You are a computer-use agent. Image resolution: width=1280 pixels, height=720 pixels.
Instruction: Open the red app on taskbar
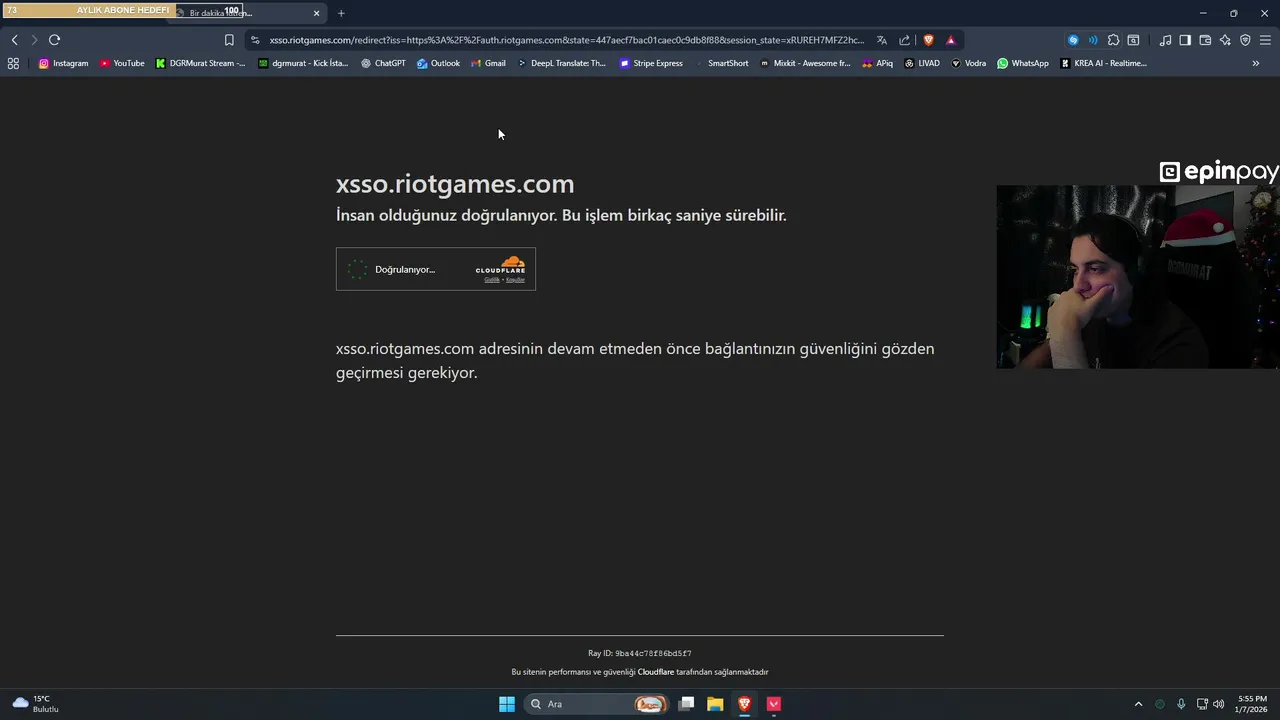(x=773, y=704)
